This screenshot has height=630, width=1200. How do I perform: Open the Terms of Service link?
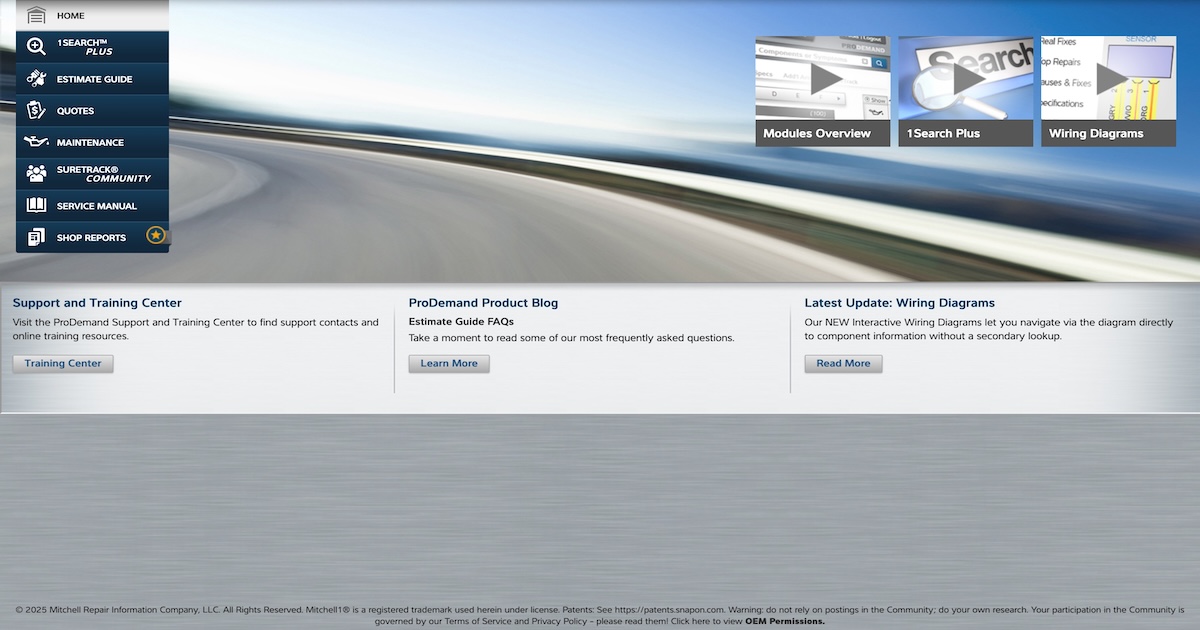point(479,621)
